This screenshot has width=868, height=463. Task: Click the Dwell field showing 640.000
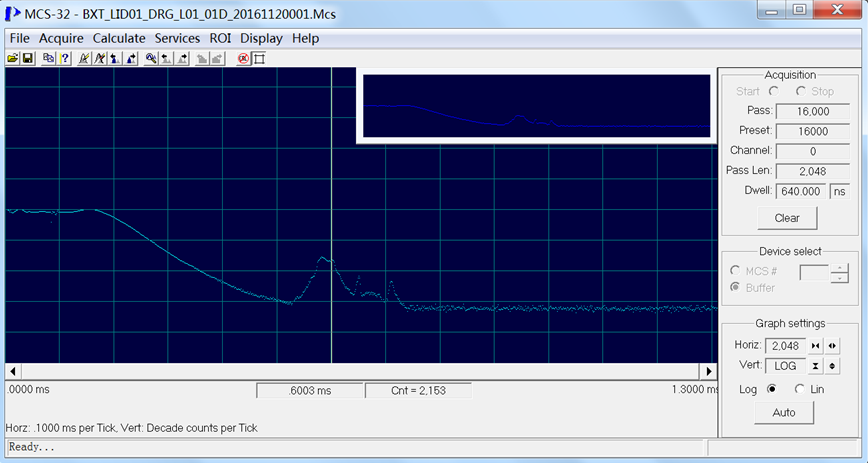(x=800, y=191)
